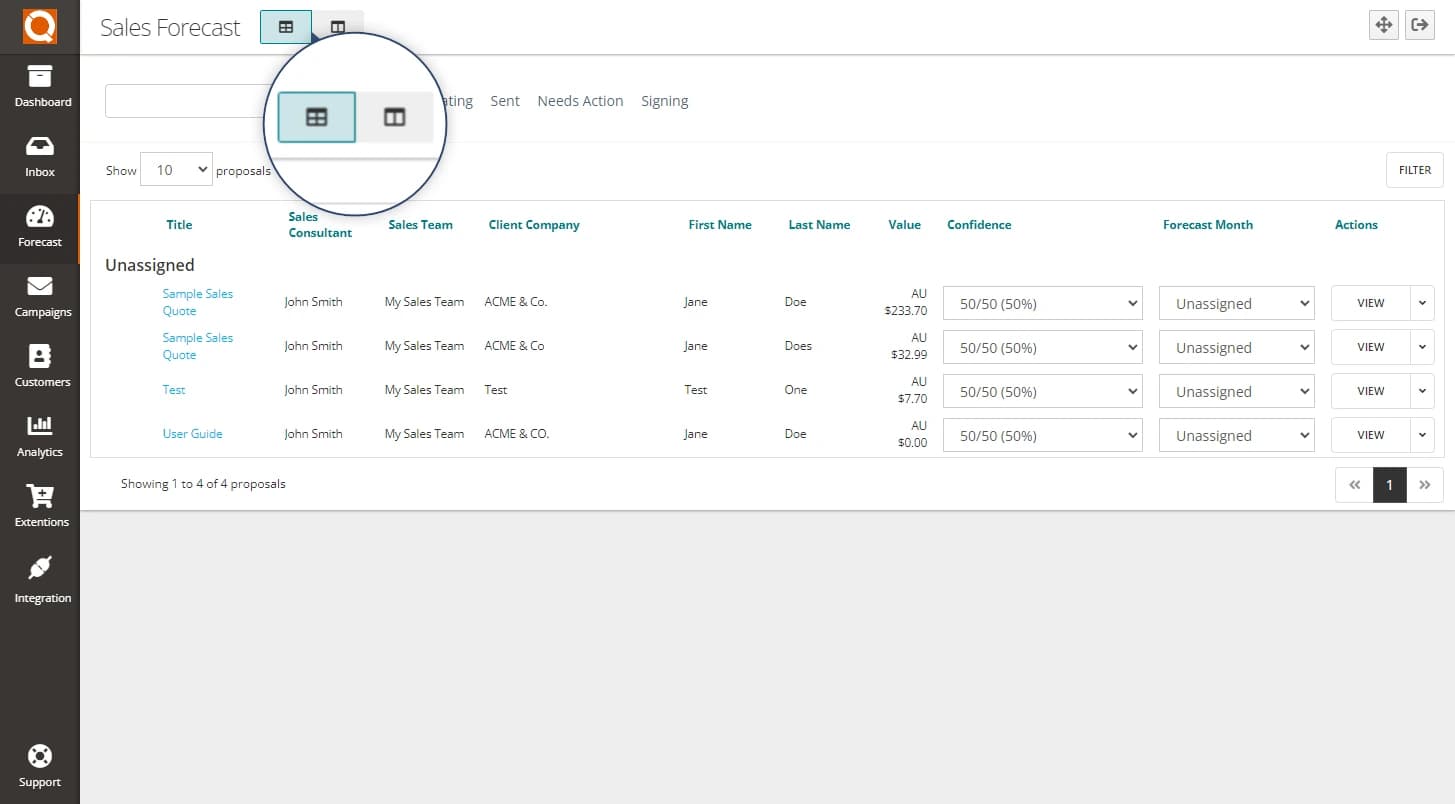Click the FILTER button
Viewport: 1455px width, 804px height.
coord(1414,169)
